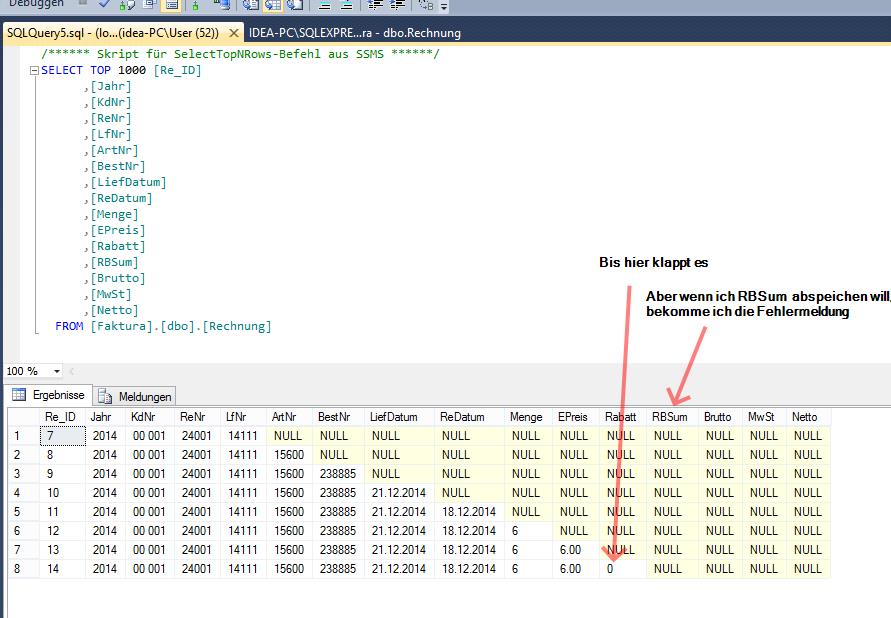Toggle the highlighted IntelliSense Enabled icon
The height and width of the screenshot is (618, 891).
[x=171, y=5]
